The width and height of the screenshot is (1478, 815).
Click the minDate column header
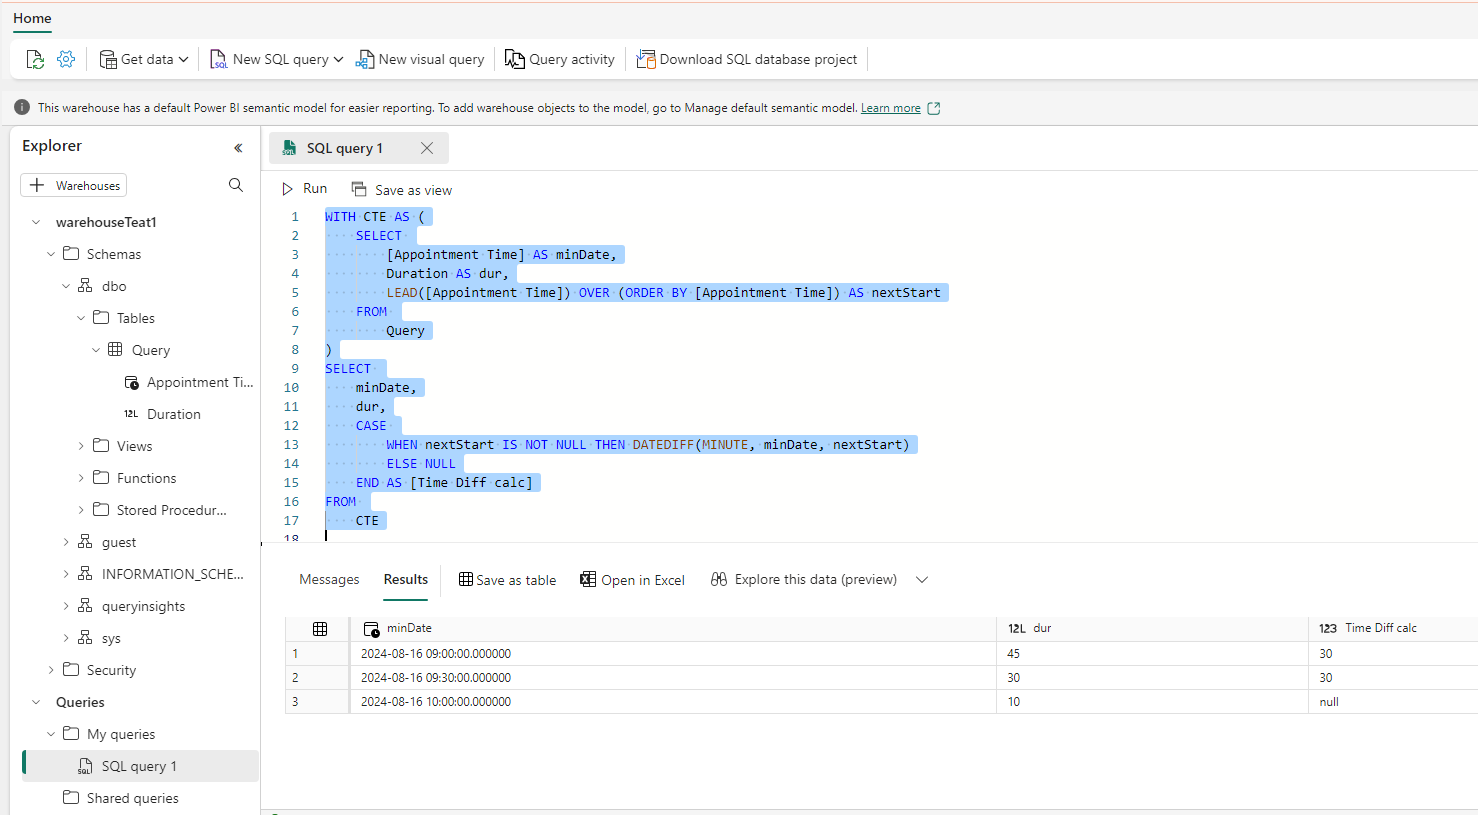tap(672, 628)
